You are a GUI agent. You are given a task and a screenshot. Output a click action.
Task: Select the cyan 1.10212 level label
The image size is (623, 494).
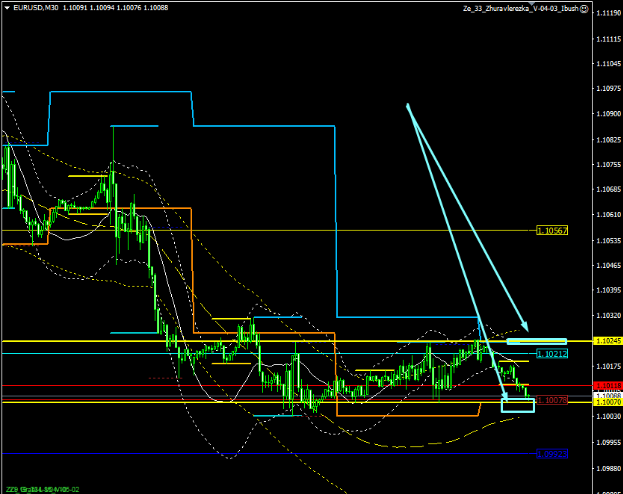click(552, 354)
